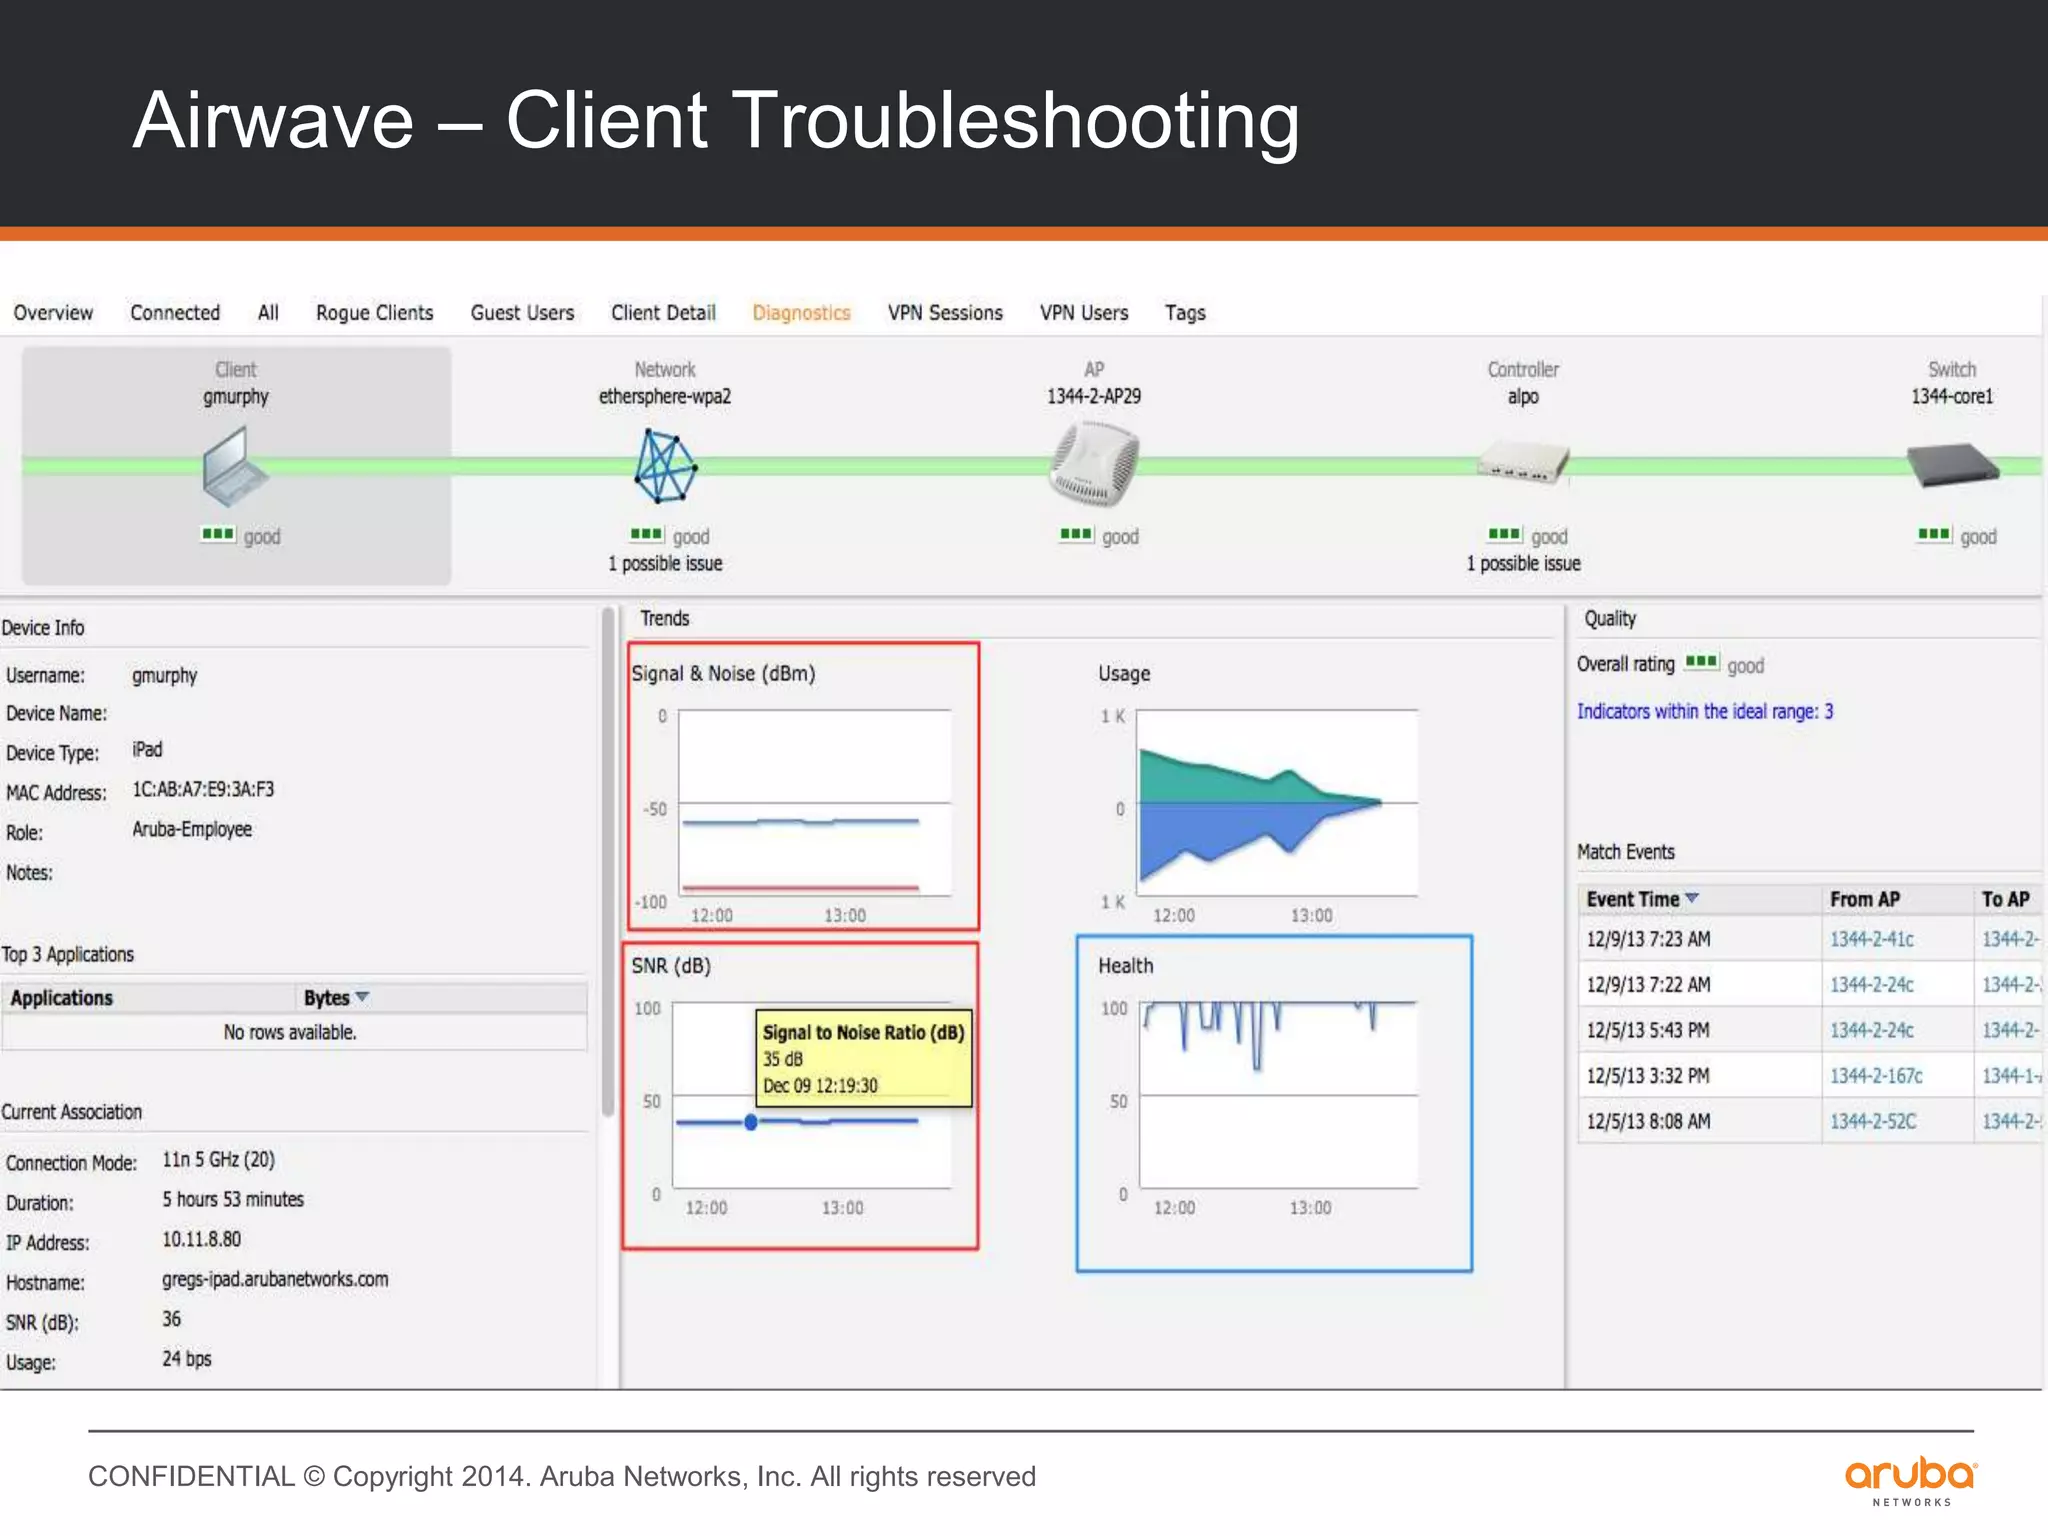Image resolution: width=2048 pixels, height=1536 pixels.
Task: Open From AP link 1344-2-52C
Action: click(x=1873, y=1121)
